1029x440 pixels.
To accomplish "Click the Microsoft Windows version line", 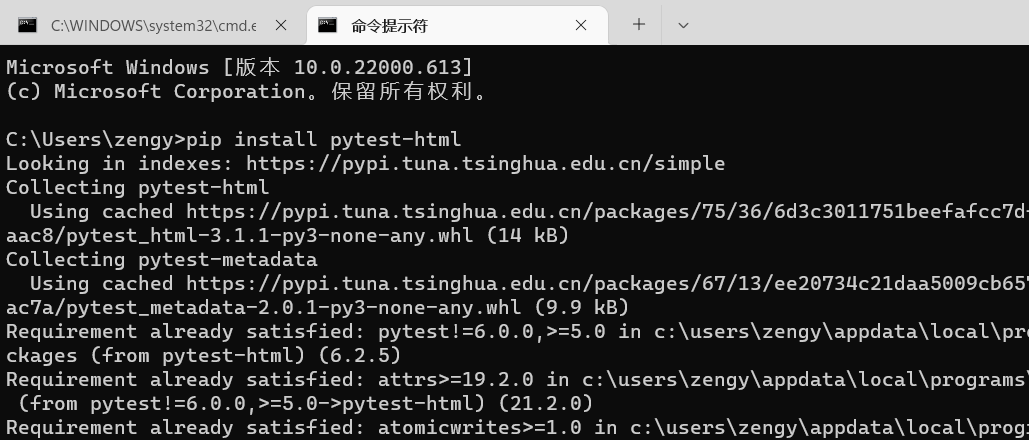I will 240,67.
